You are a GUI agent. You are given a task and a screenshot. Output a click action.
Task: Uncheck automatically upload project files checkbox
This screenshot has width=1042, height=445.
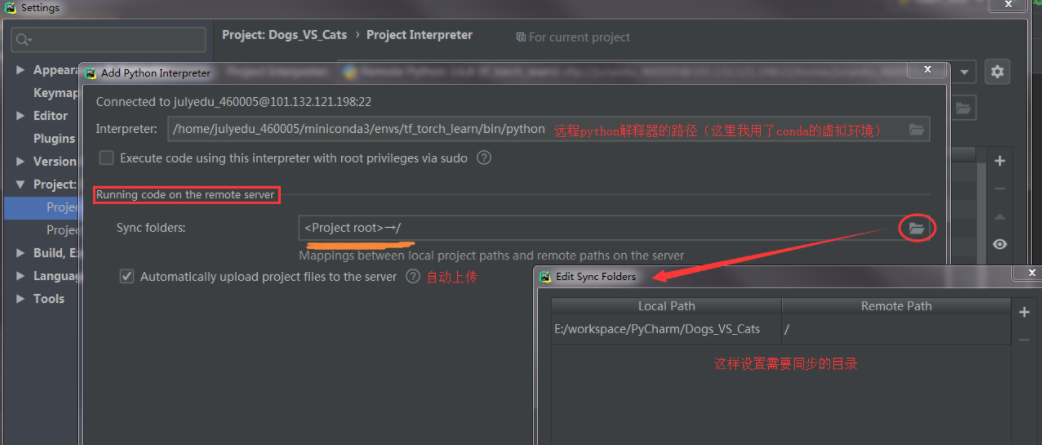127,277
